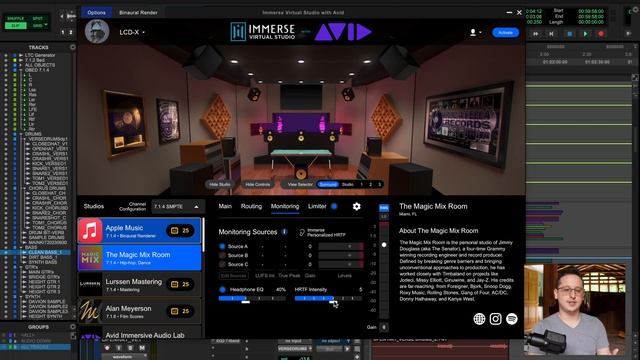
Task: Click the Hide Studio button
Action: pos(220,184)
